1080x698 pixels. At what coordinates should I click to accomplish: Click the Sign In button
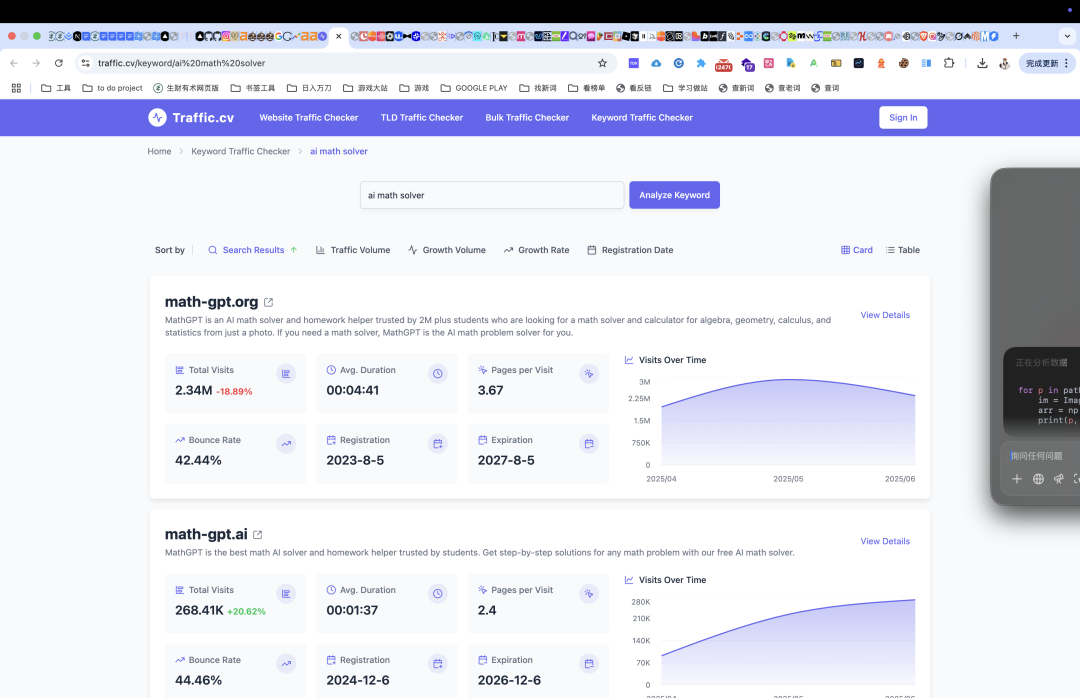903,118
